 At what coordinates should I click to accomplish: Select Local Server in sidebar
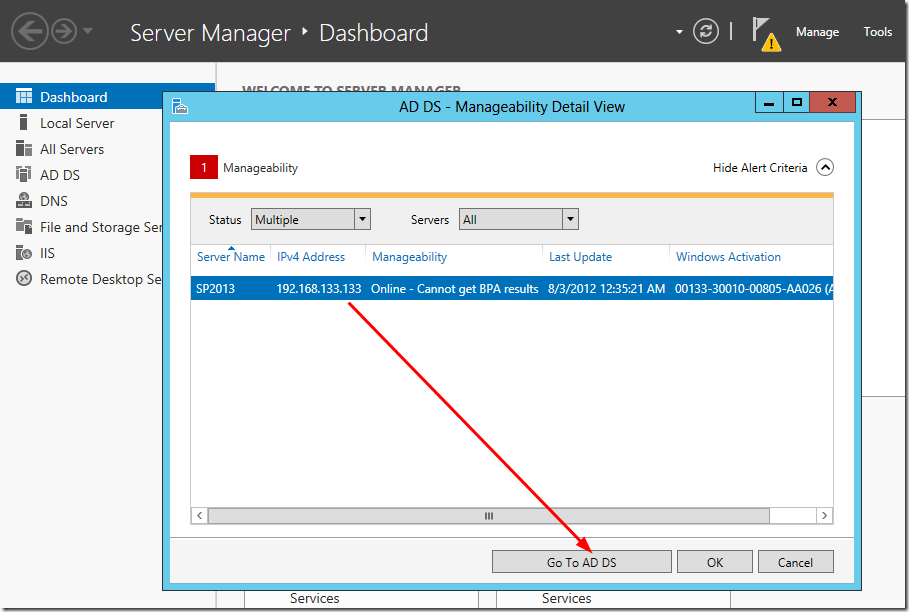(77, 123)
